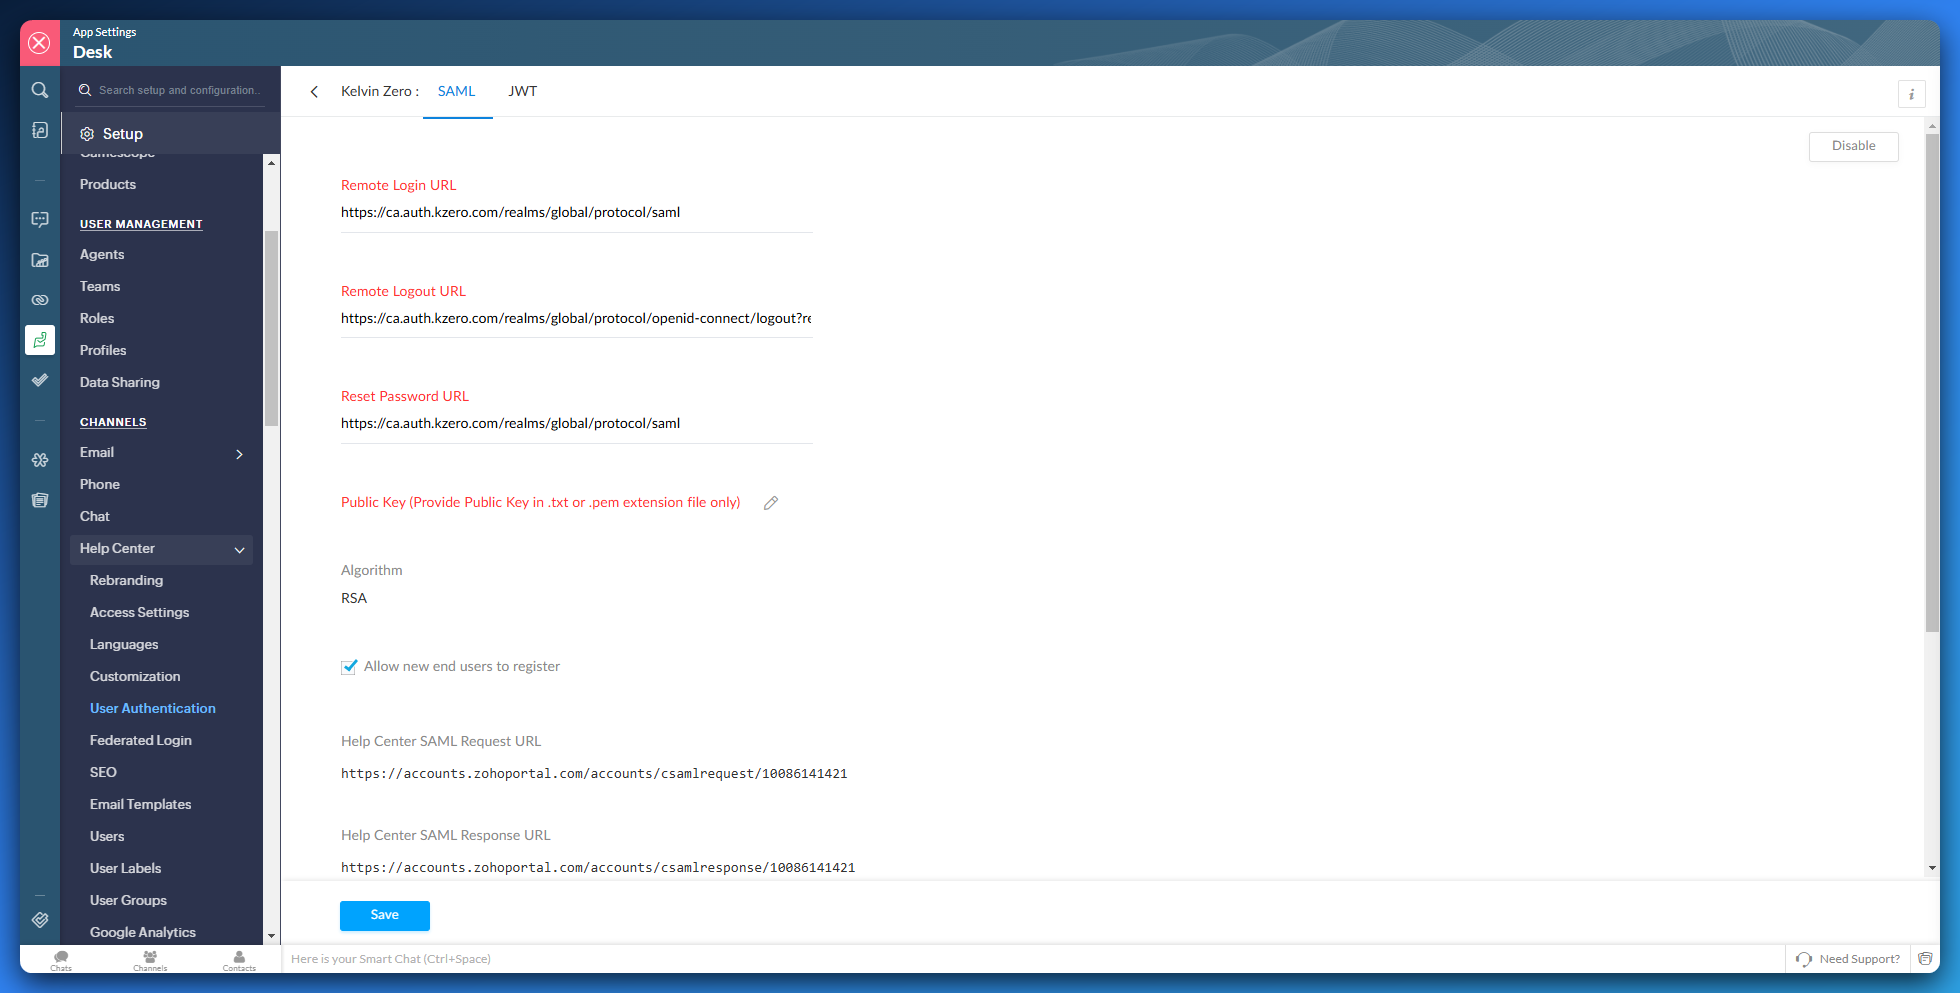Open the chat bubble app icon in left rail

[40, 220]
